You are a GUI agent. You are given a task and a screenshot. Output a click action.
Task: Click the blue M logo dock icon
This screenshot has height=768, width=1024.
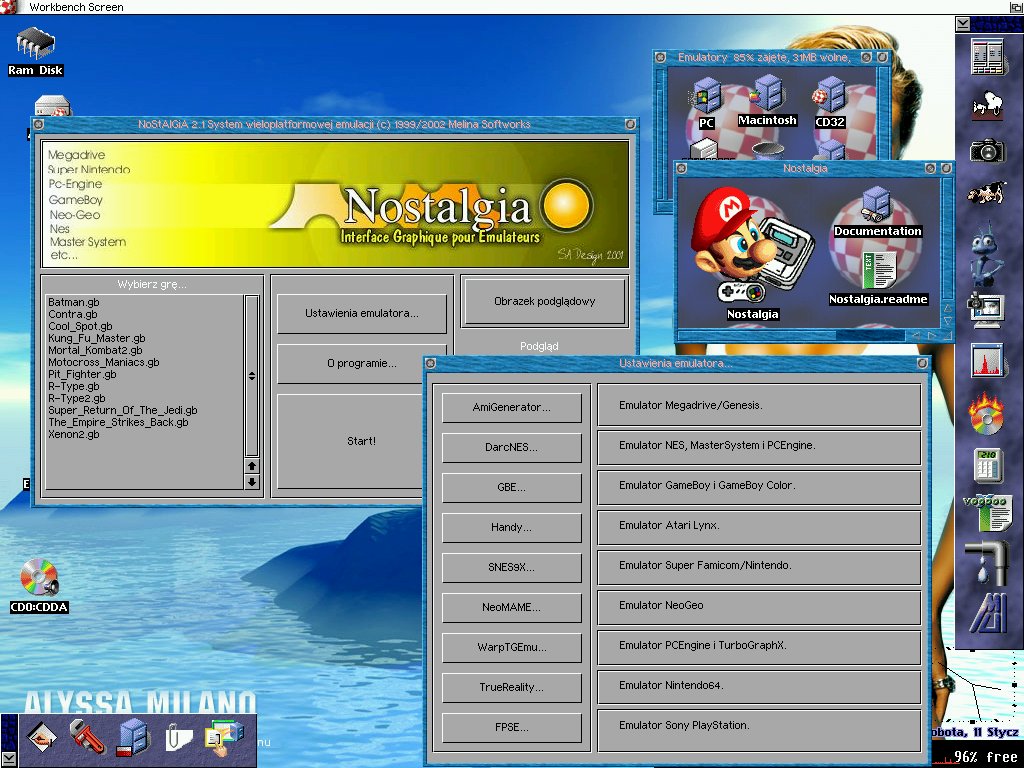[987, 612]
